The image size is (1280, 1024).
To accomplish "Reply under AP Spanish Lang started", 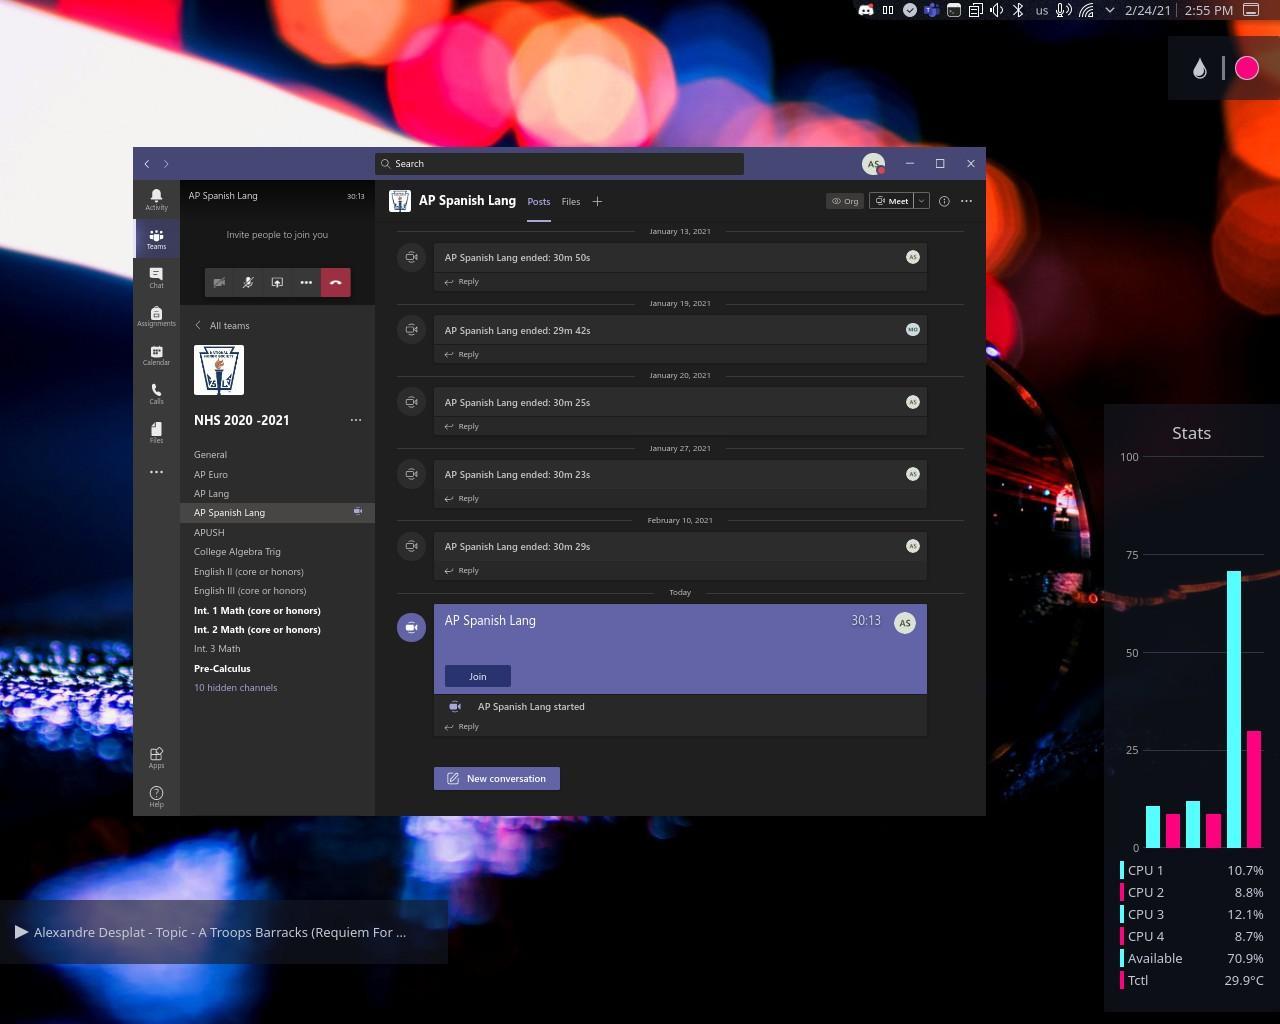I will point(461,727).
